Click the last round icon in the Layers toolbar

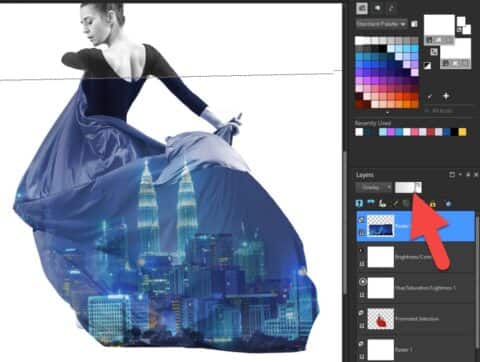(x=448, y=203)
